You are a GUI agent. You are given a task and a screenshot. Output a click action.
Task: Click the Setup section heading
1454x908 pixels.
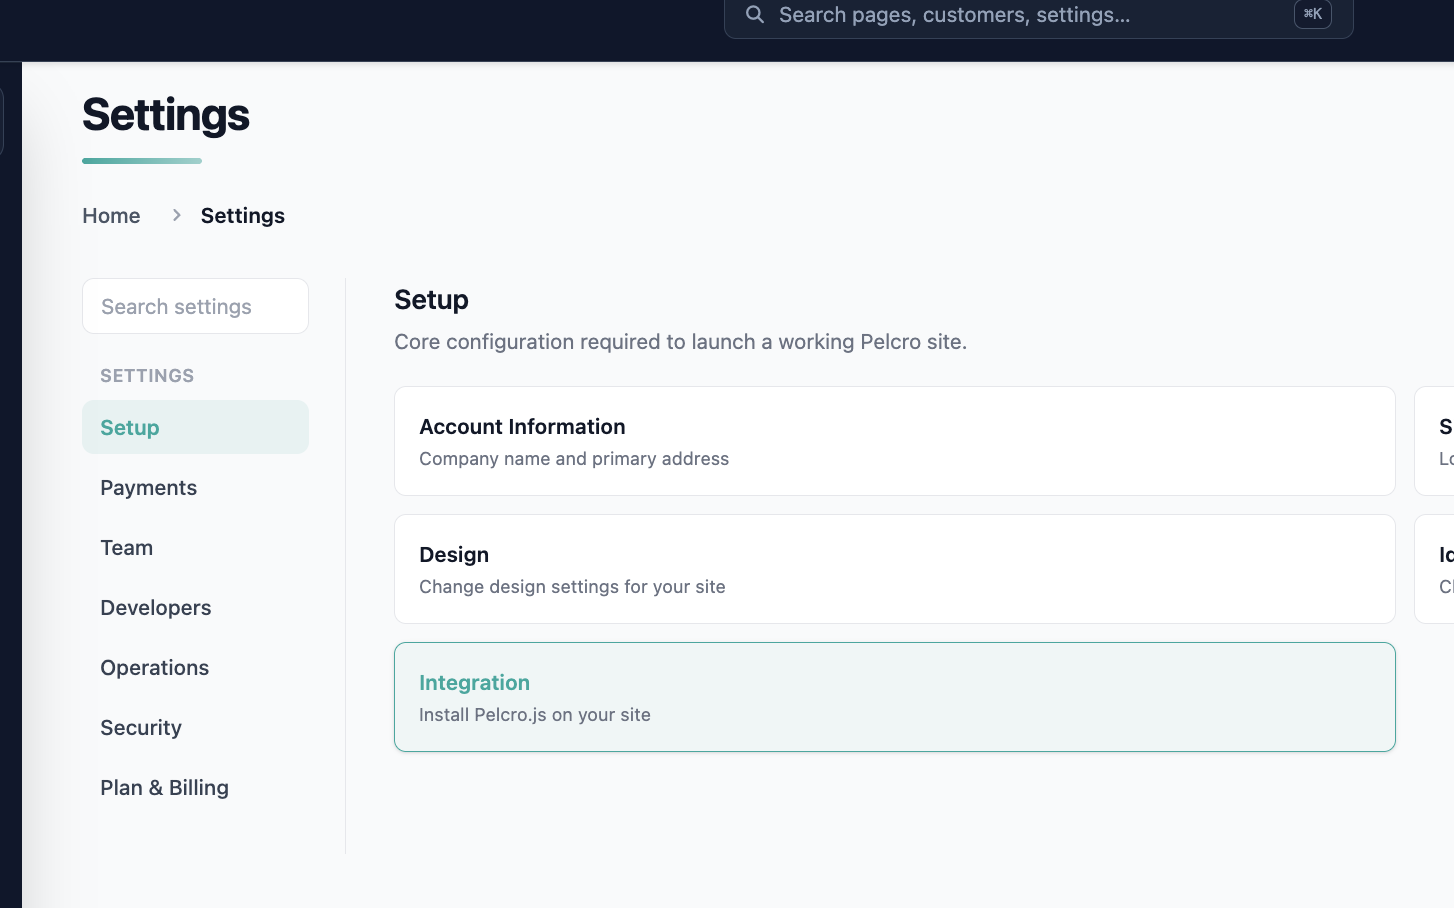(432, 300)
